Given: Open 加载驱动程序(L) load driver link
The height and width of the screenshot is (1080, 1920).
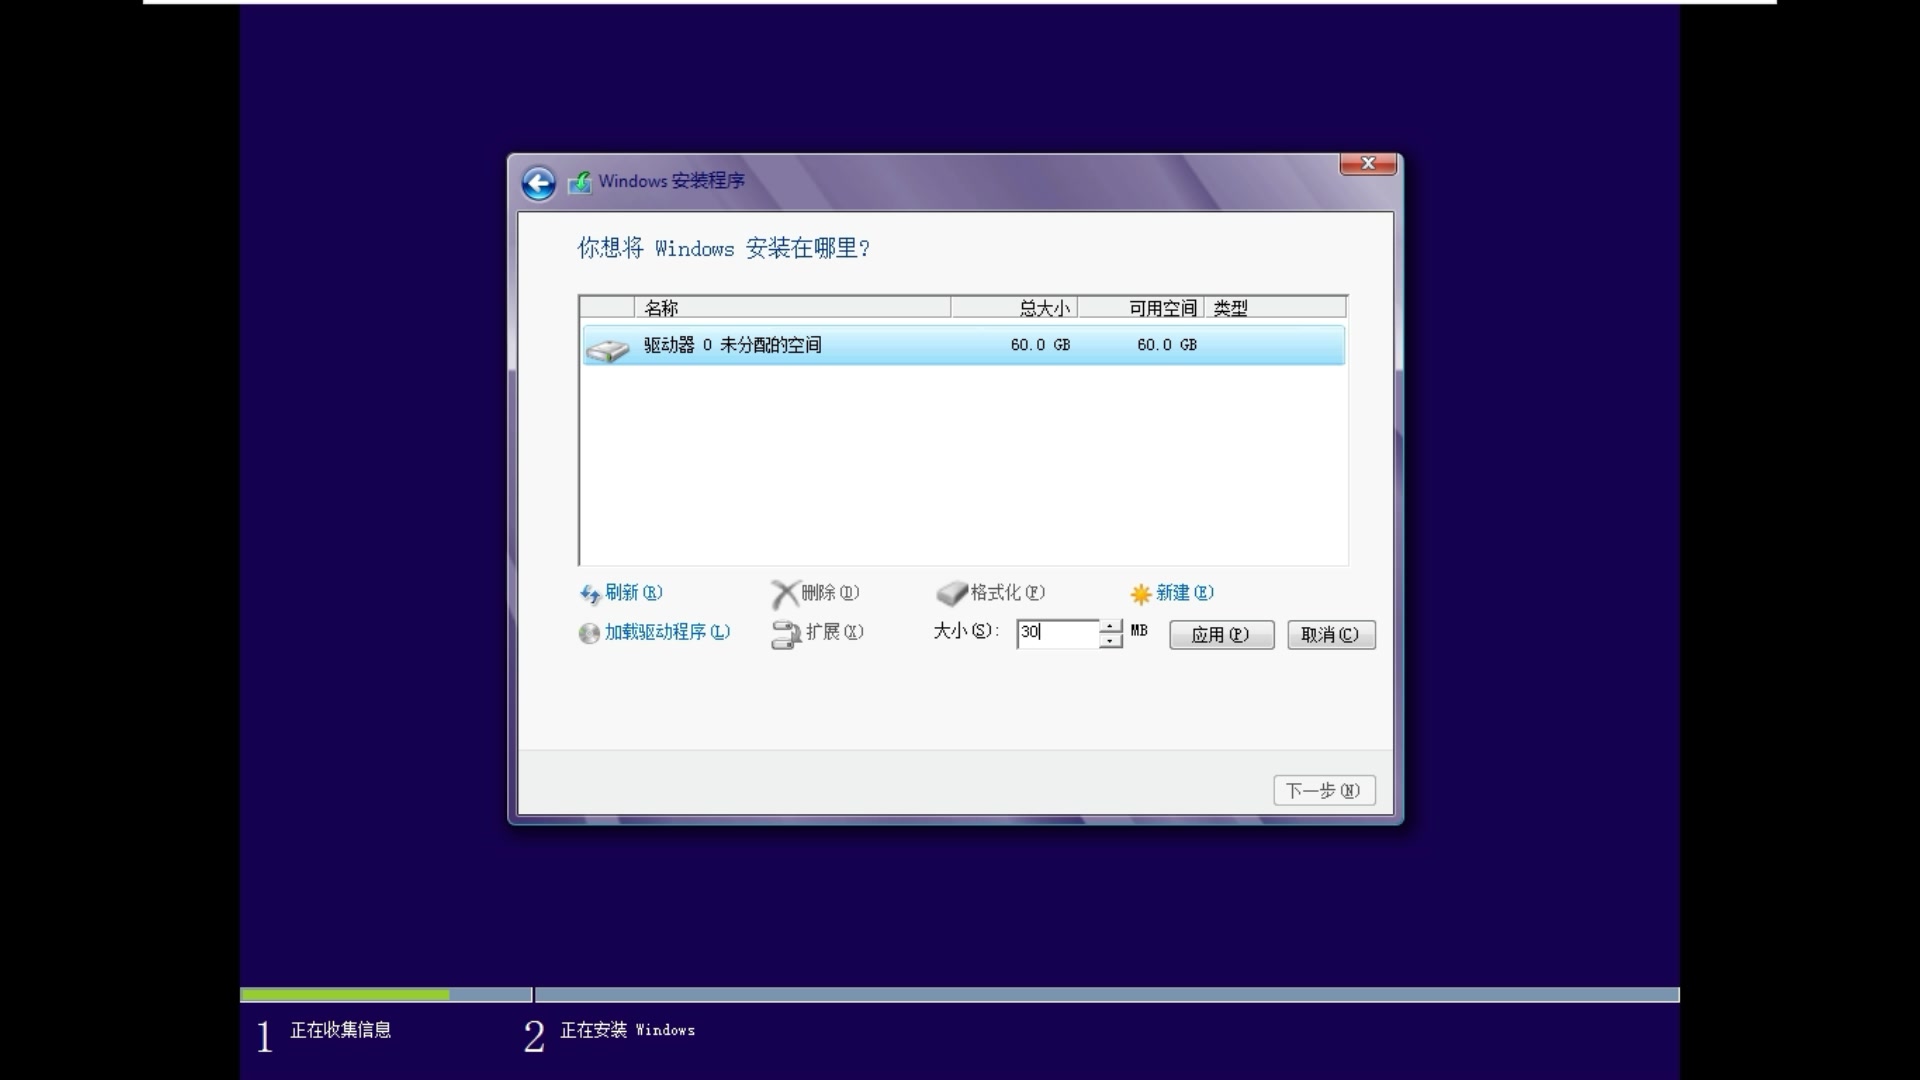Looking at the screenshot, I should coord(667,632).
